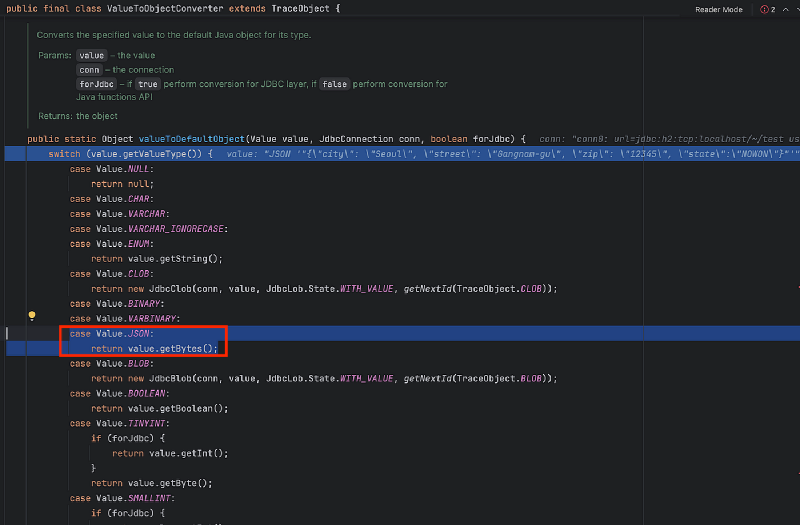The height and width of the screenshot is (525, 800).
Task: Click the 'boolean forJdbc' parameter in signature
Action: (472, 139)
